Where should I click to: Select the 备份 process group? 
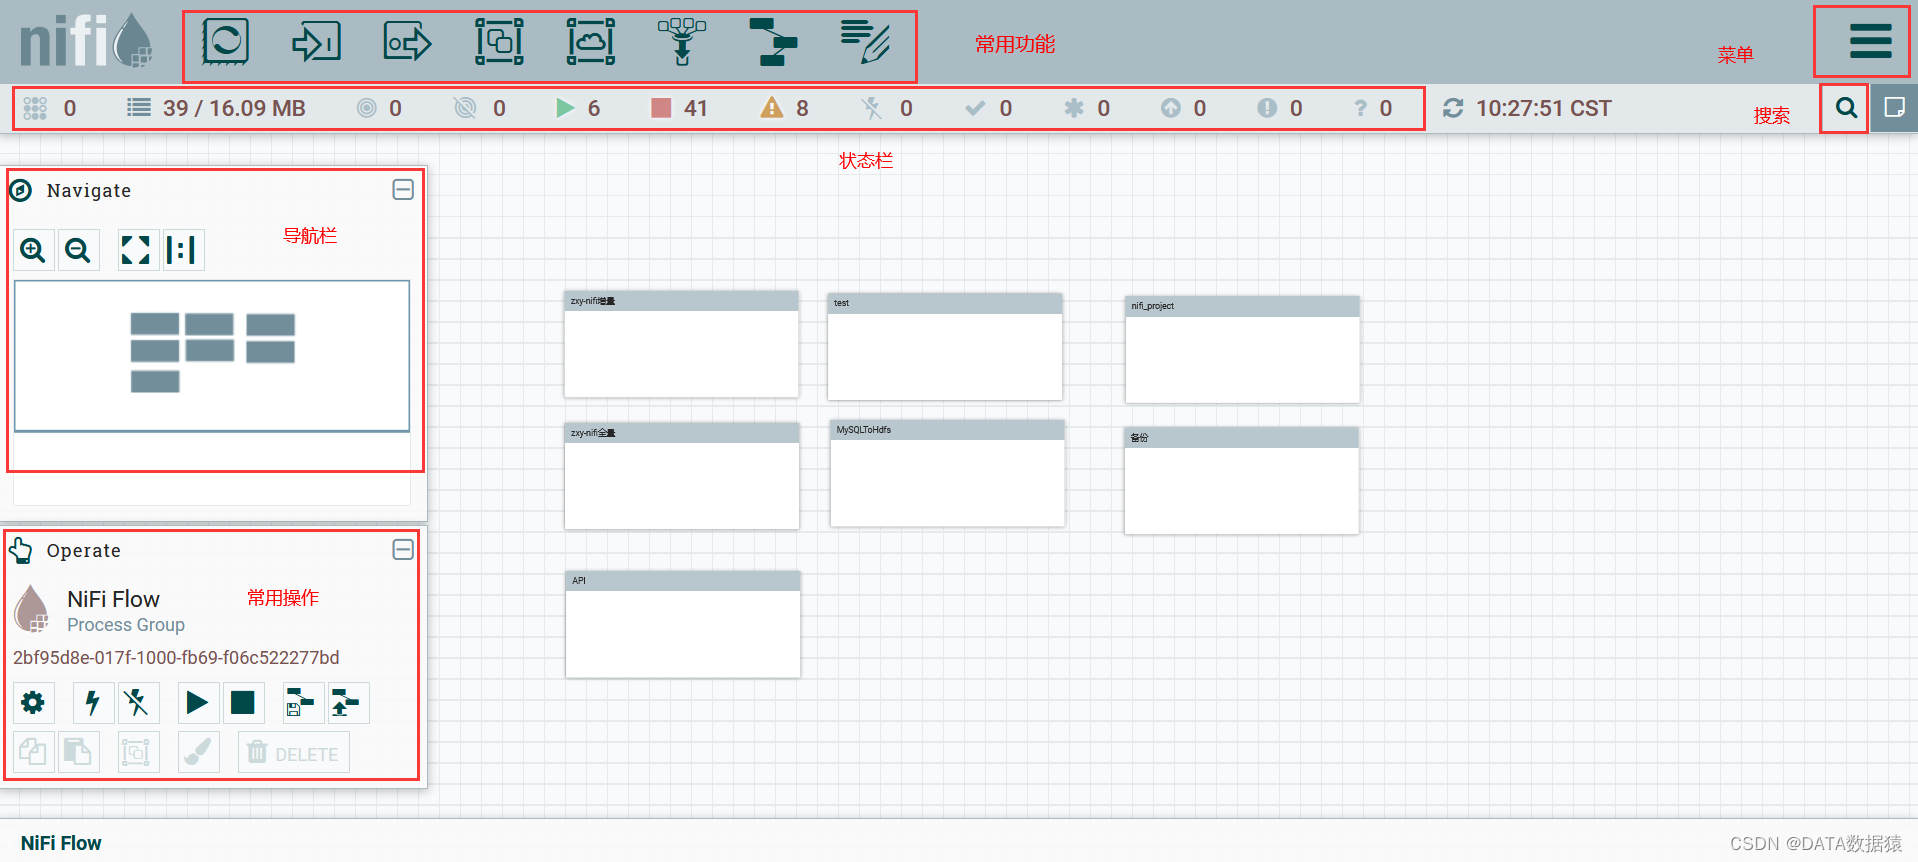(x=1241, y=481)
